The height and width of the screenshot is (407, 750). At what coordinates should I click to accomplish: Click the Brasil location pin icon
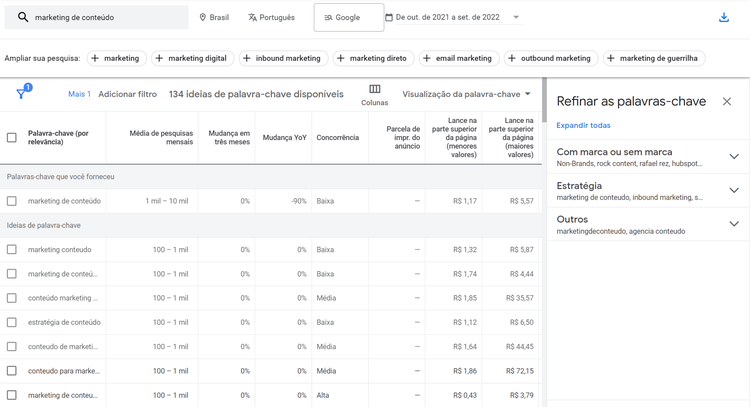[x=203, y=17]
